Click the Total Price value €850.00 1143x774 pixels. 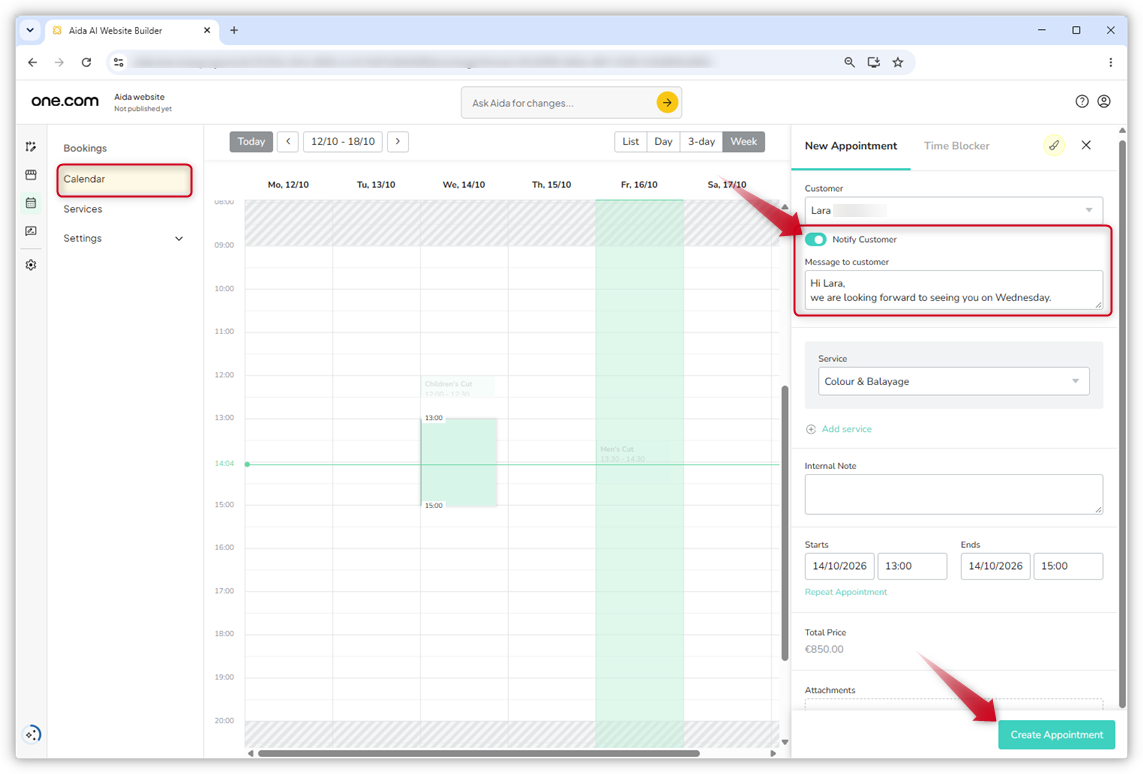824,649
